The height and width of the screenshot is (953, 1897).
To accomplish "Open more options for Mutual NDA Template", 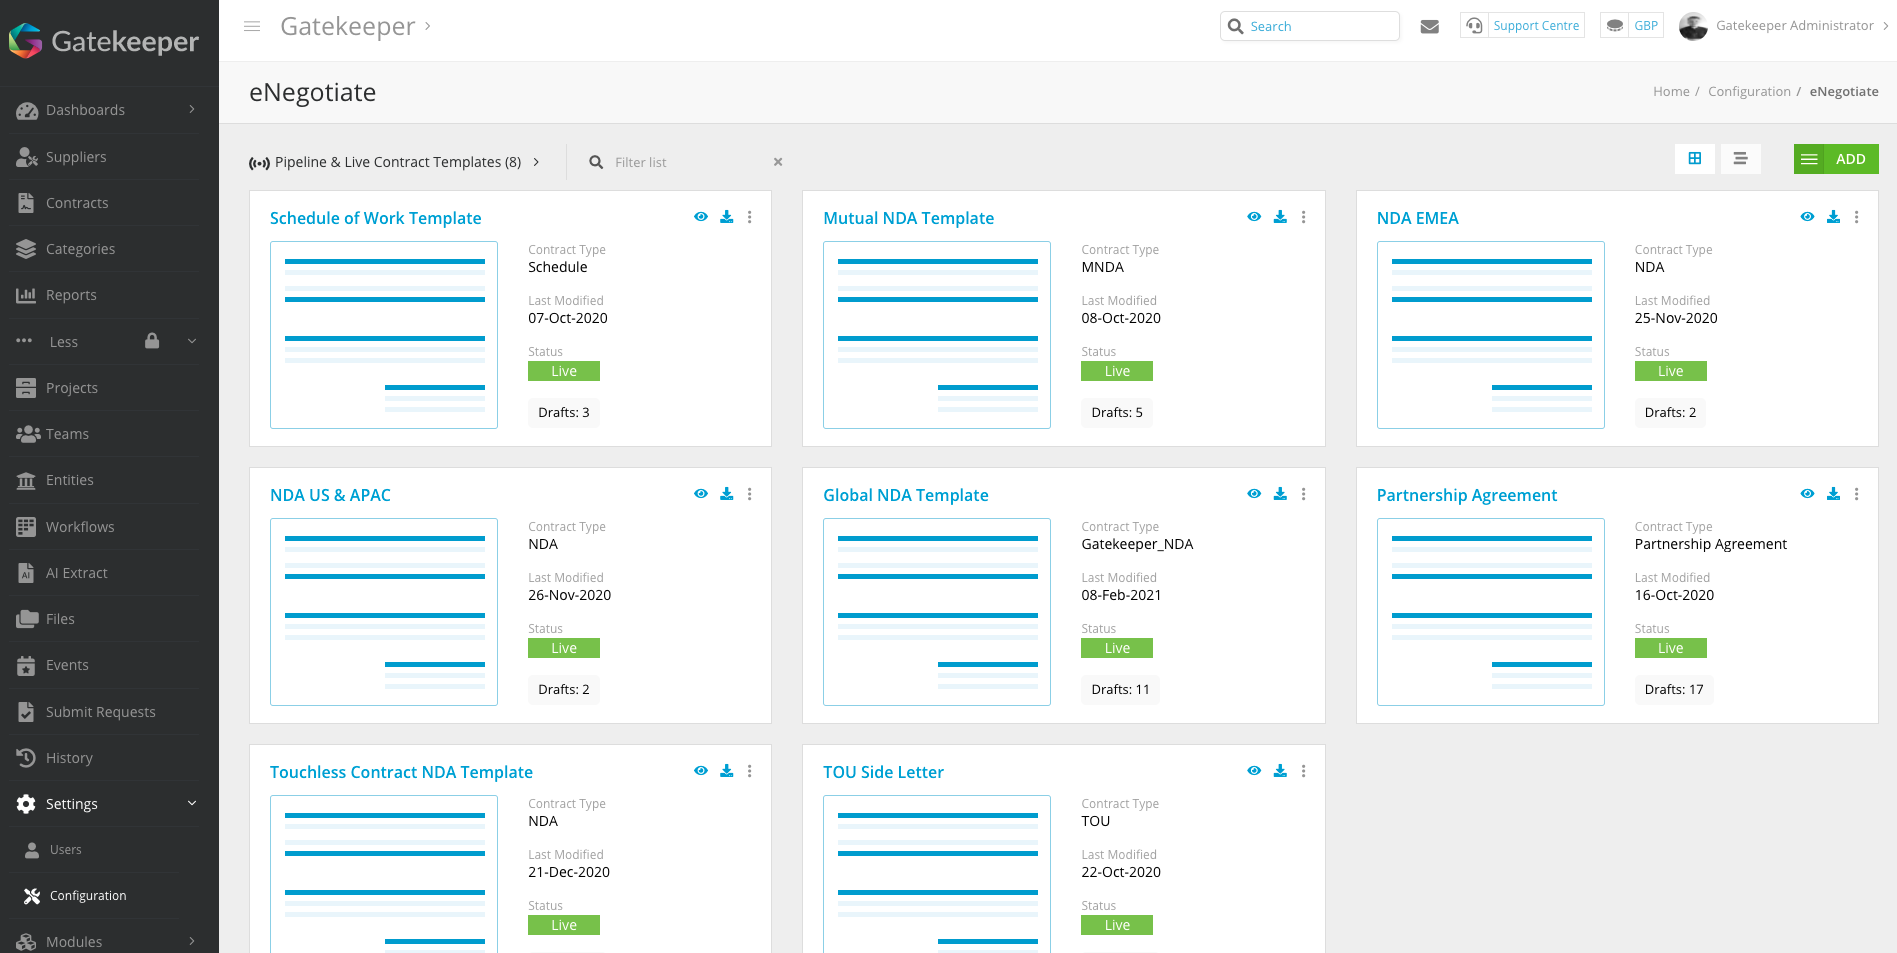I will click(x=1303, y=217).
